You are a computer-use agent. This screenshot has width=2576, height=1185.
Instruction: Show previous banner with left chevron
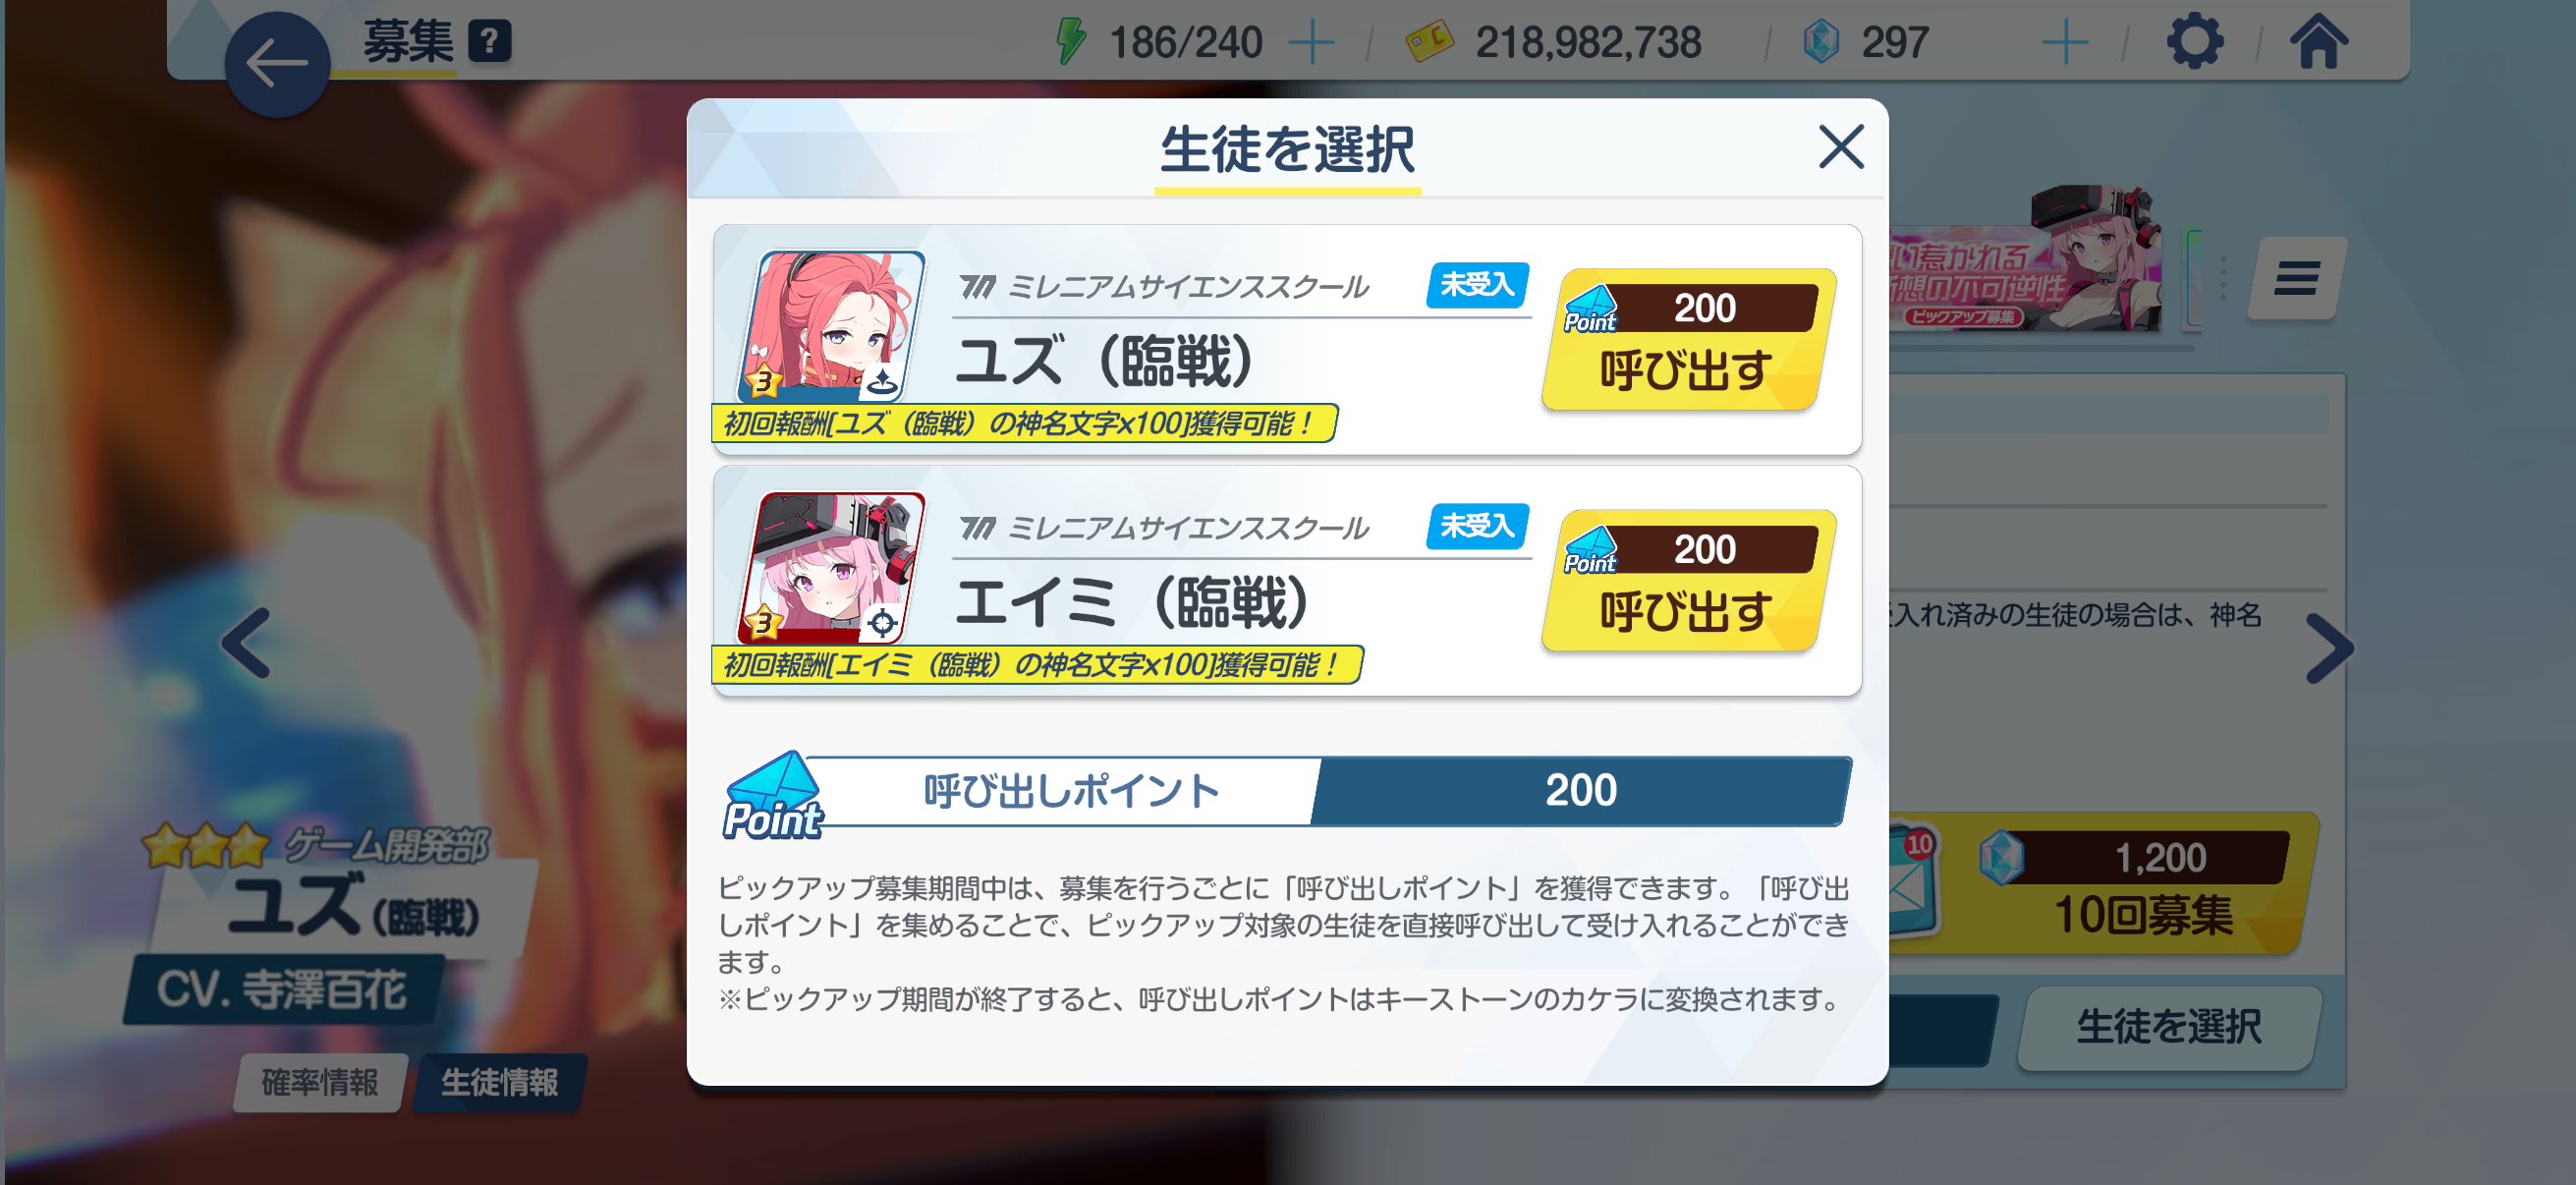(x=246, y=643)
